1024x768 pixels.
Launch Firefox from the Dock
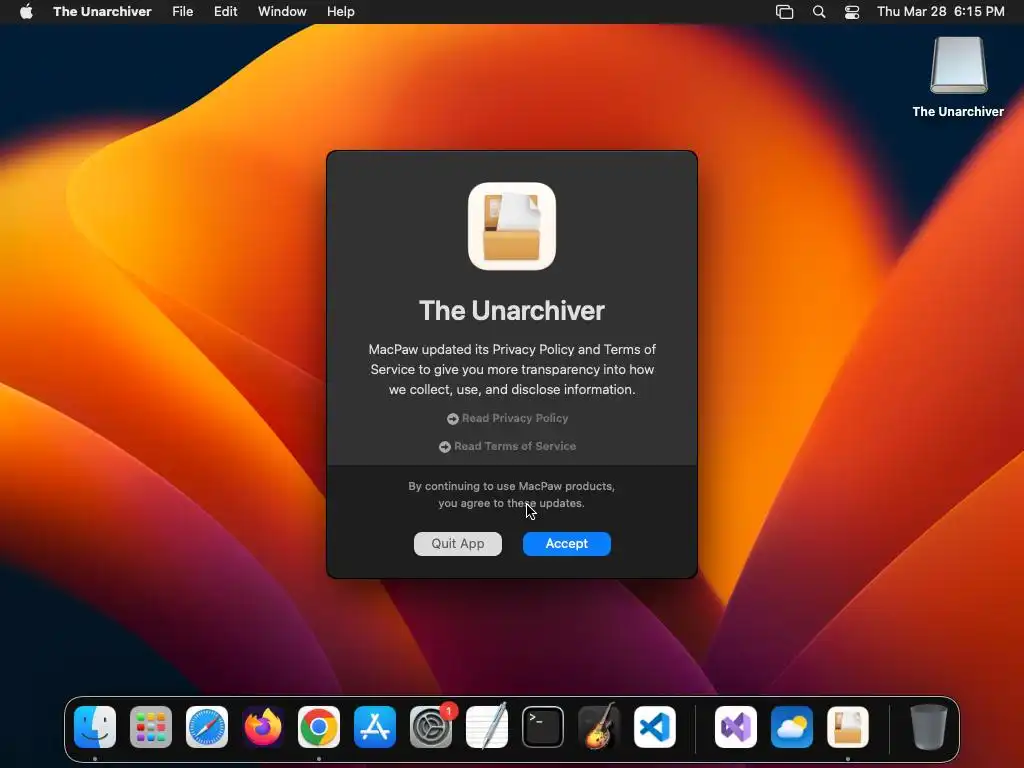click(263, 727)
